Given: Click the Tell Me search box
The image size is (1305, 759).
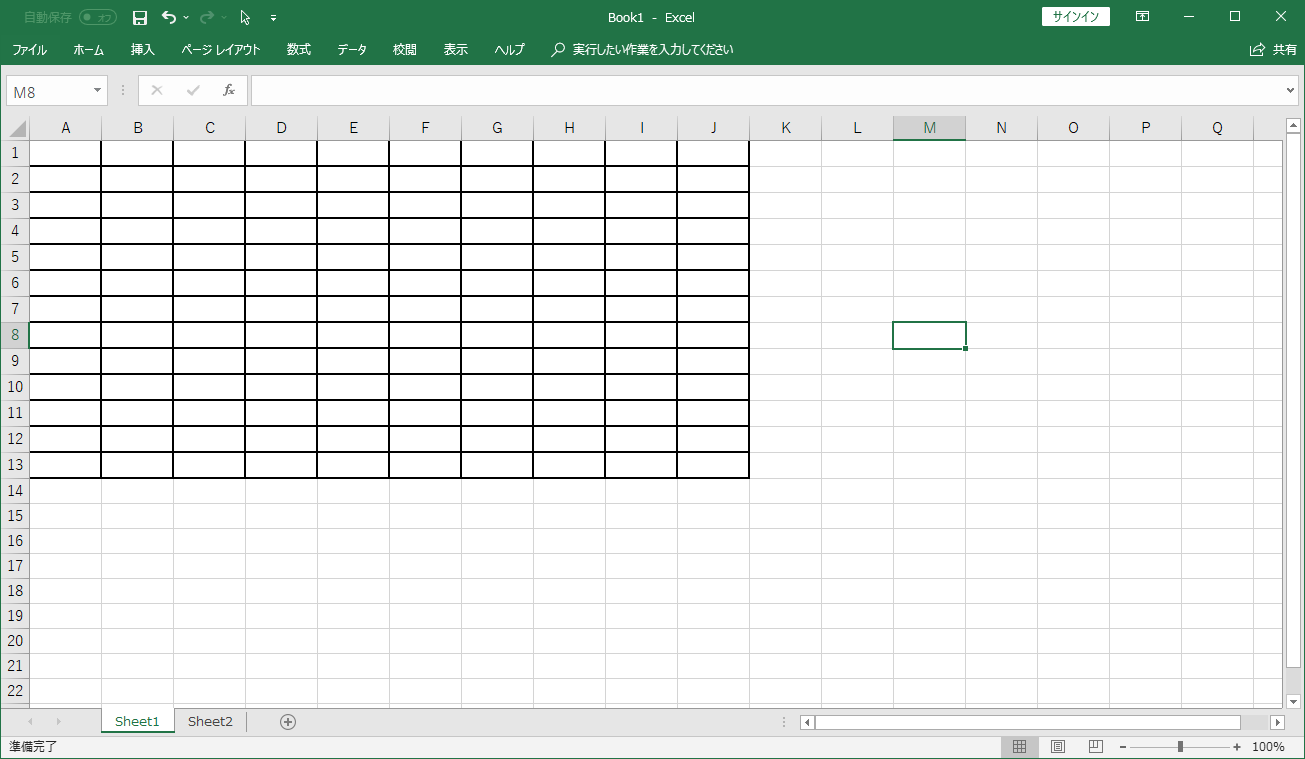Looking at the screenshot, I should (643, 49).
